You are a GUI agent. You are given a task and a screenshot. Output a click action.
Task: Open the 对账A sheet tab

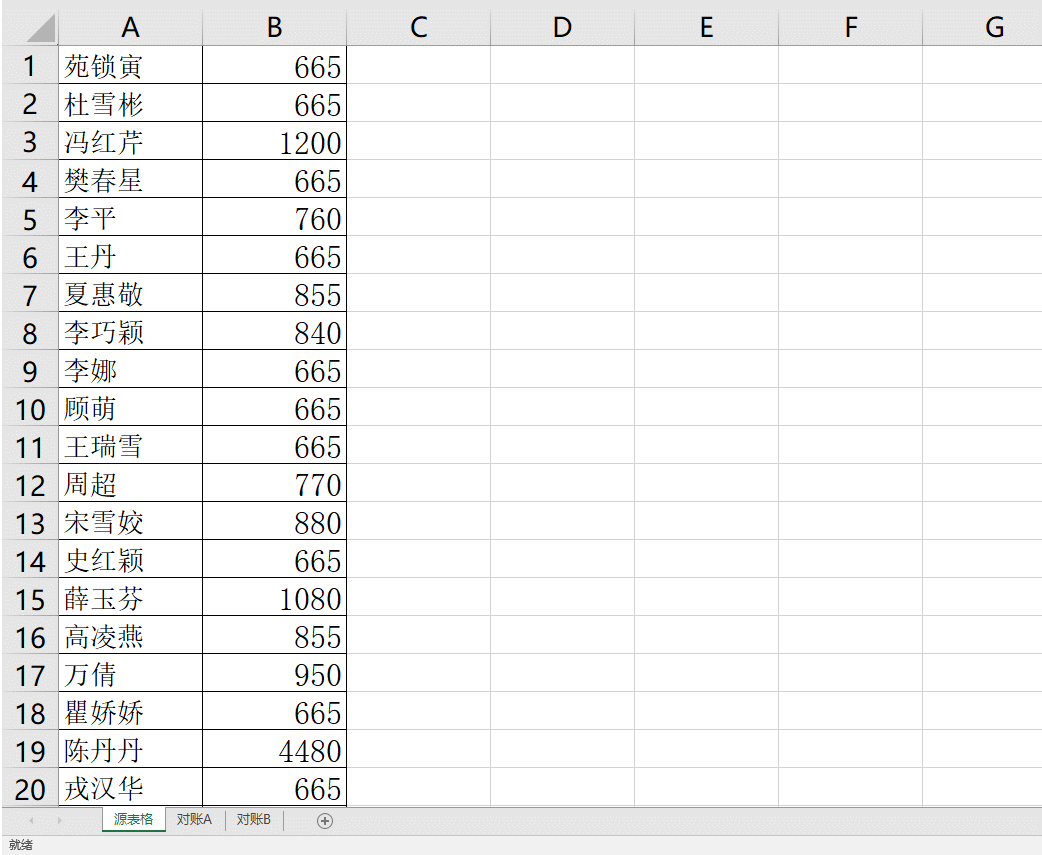click(x=194, y=819)
